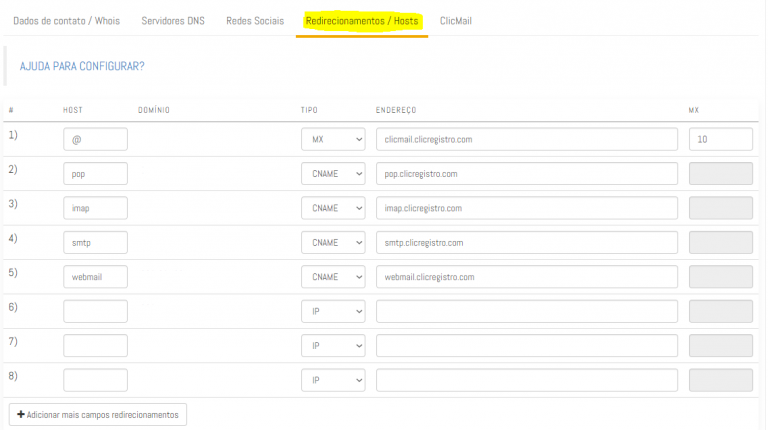Image resolution: width=768 pixels, height=430 pixels.
Task: Focus the webmail host input field
Action: click(95, 277)
